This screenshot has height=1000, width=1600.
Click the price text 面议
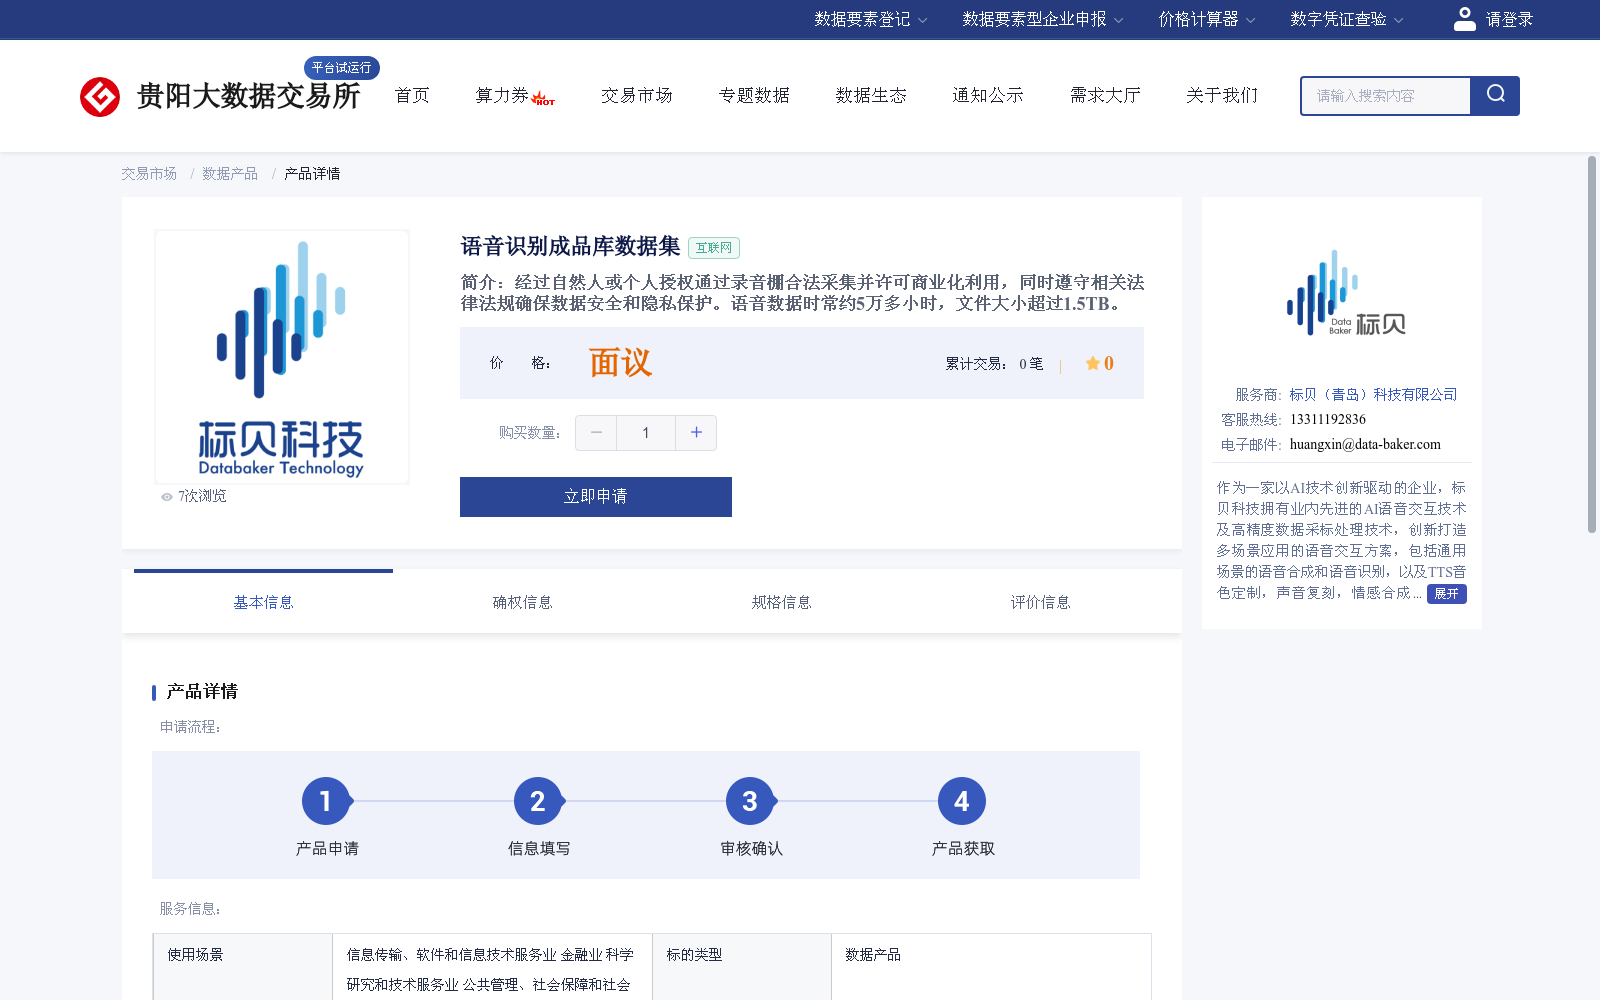click(x=620, y=363)
